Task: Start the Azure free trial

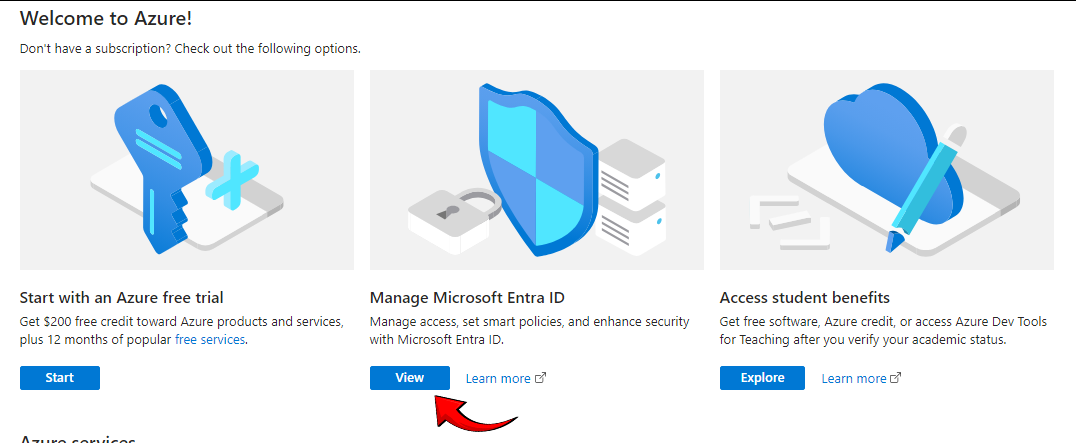Action: (60, 378)
